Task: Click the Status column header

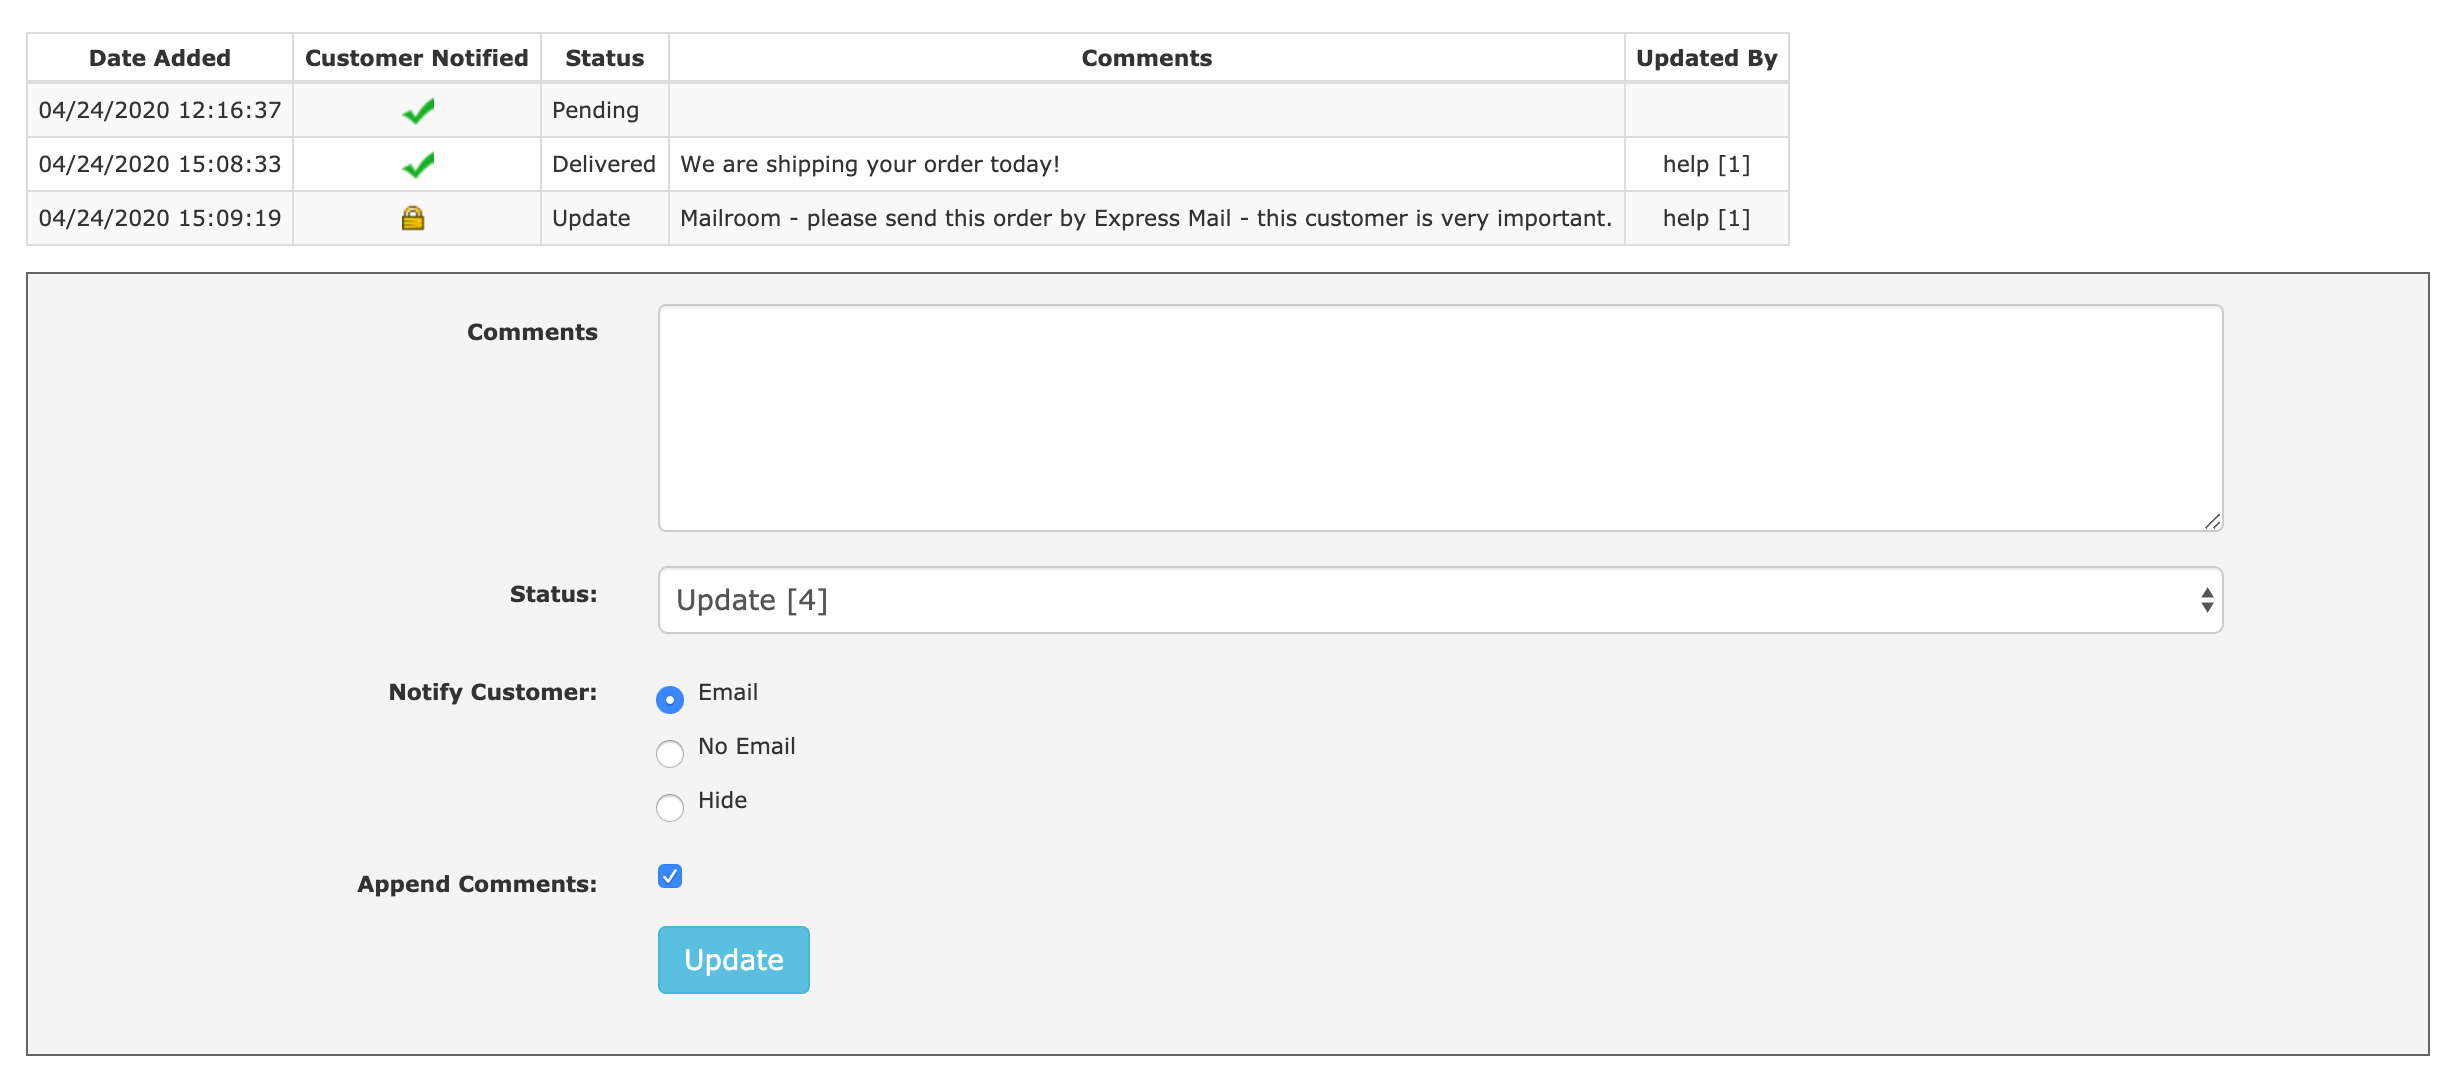Action: point(605,58)
